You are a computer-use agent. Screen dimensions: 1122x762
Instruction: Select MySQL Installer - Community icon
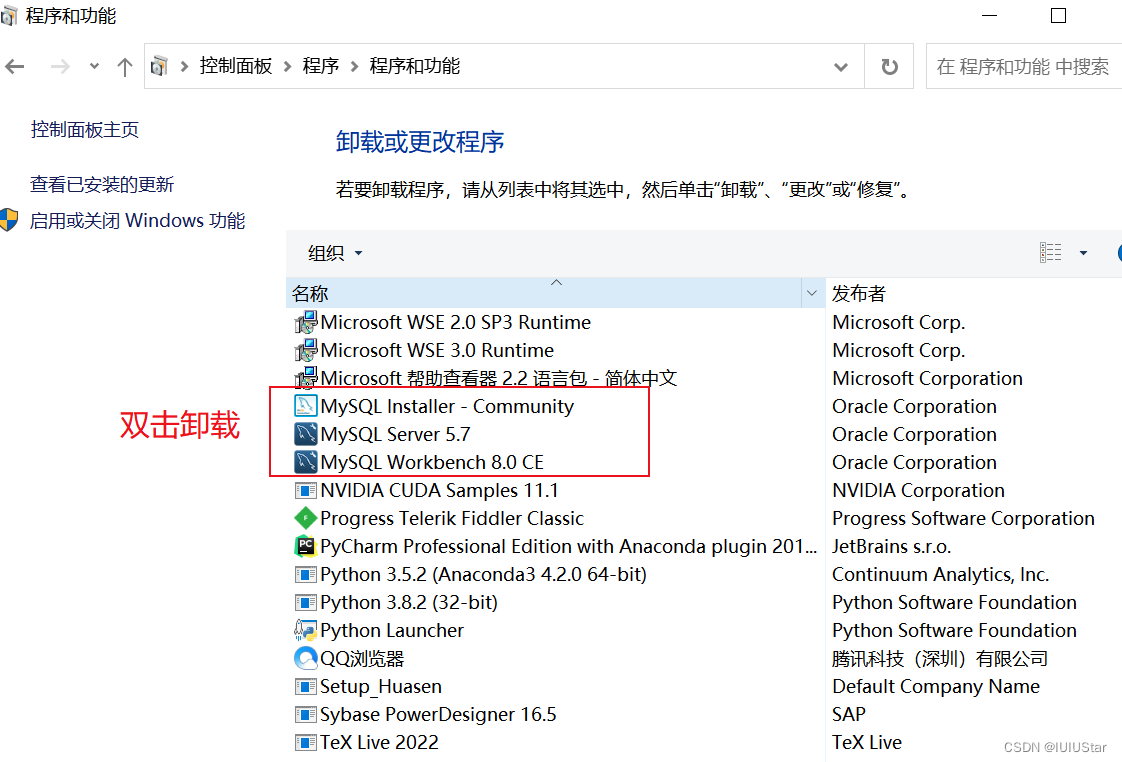coord(306,406)
